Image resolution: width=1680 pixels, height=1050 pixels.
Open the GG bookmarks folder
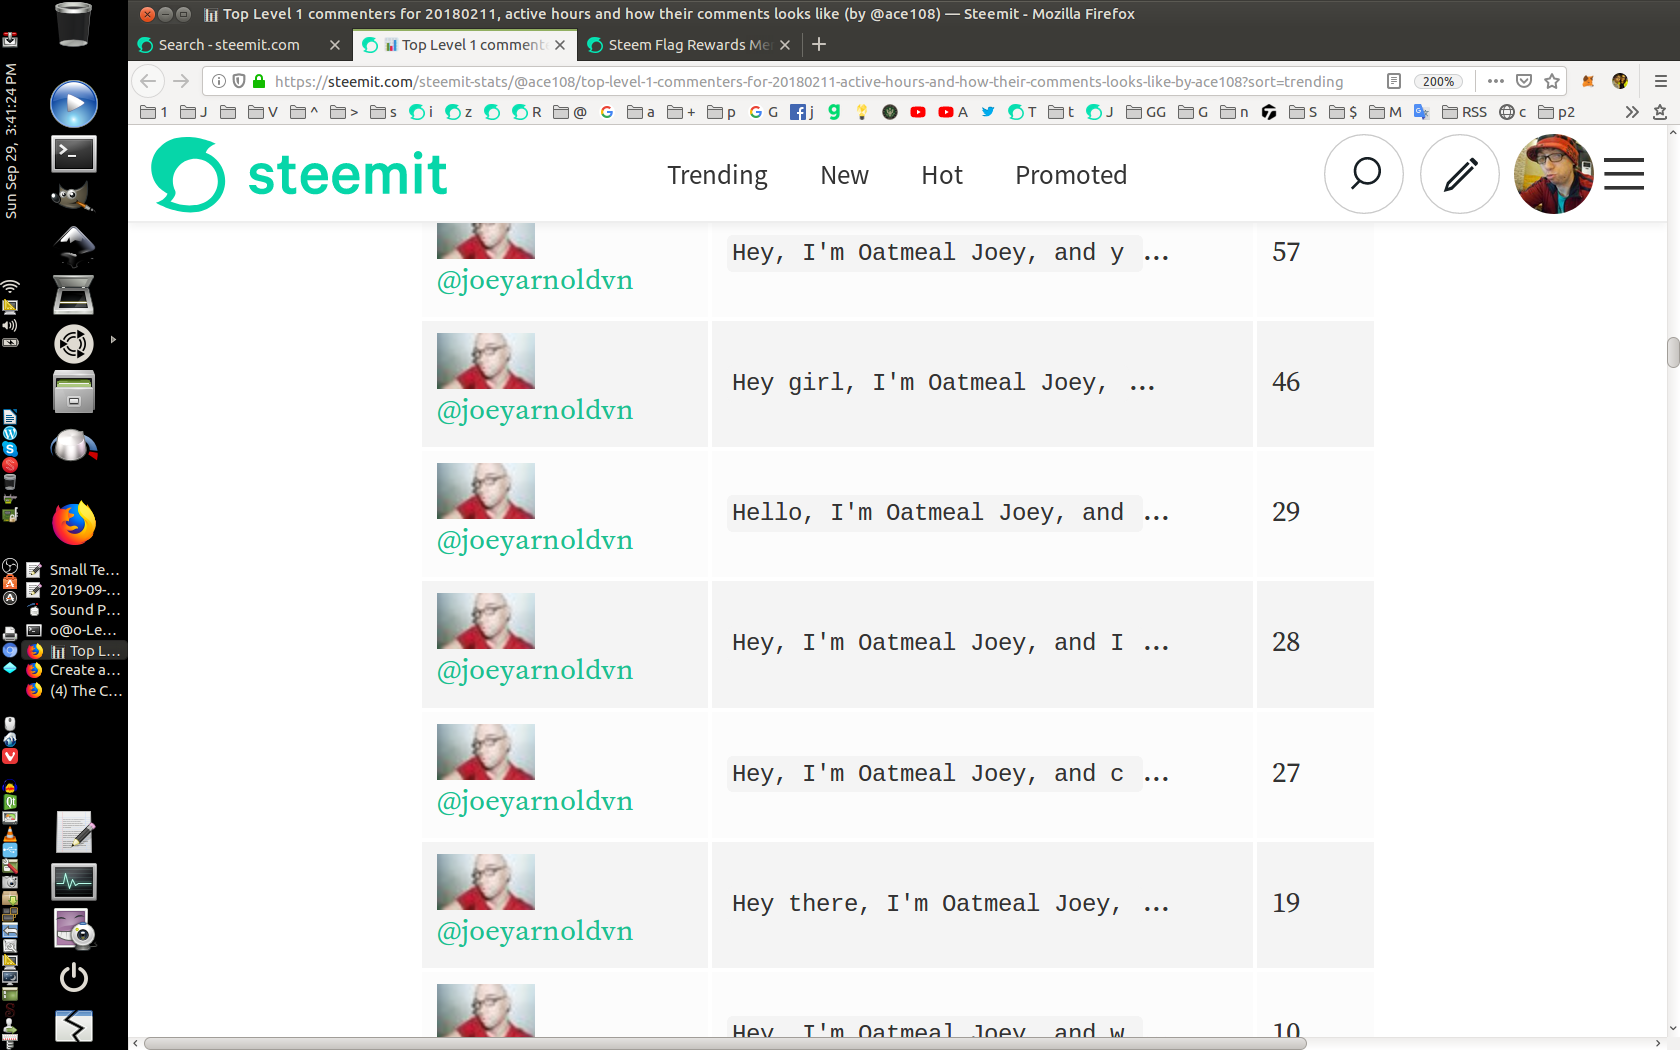[x=1146, y=112]
